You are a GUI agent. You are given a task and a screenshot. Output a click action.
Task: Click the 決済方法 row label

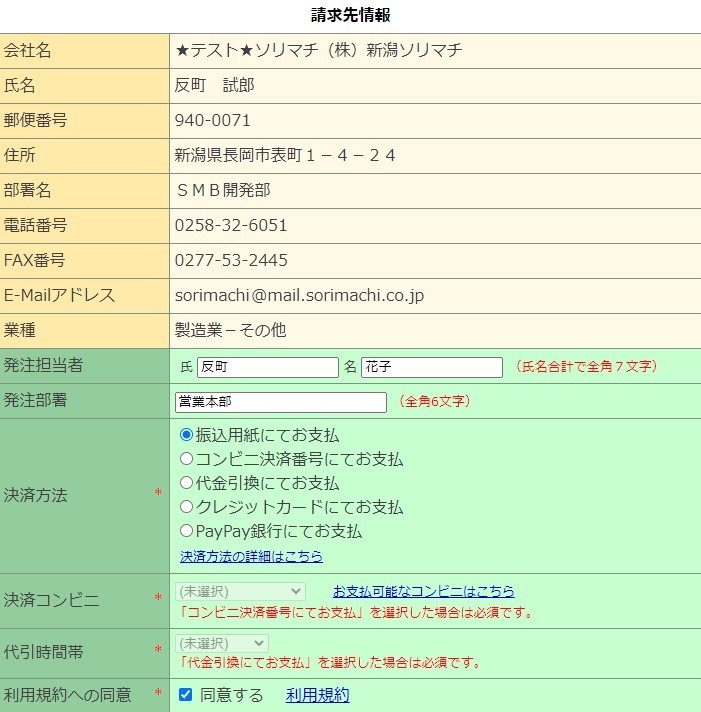[x=35, y=495]
